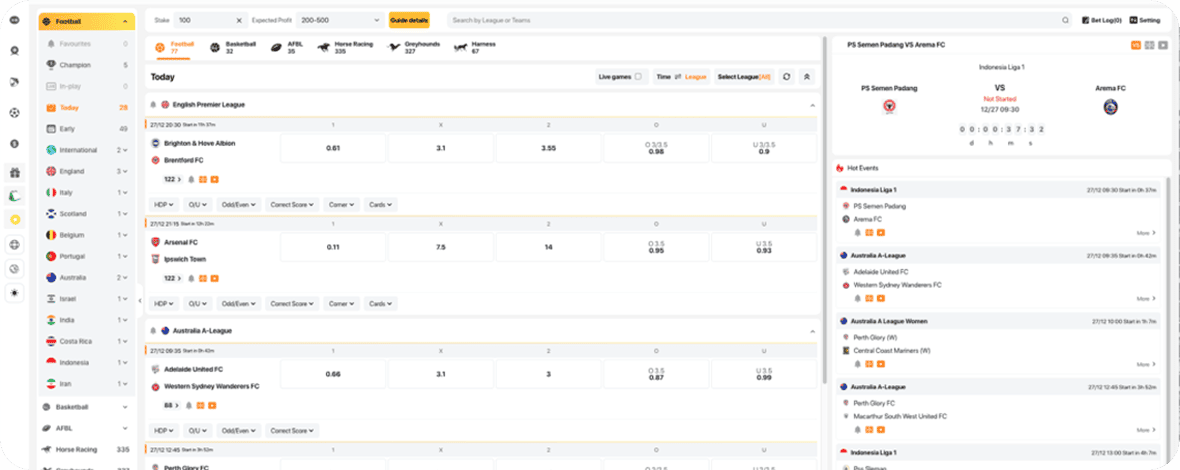Click the Guide details button
Viewport: 1180px width, 470px height.
[x=409, y=20]
